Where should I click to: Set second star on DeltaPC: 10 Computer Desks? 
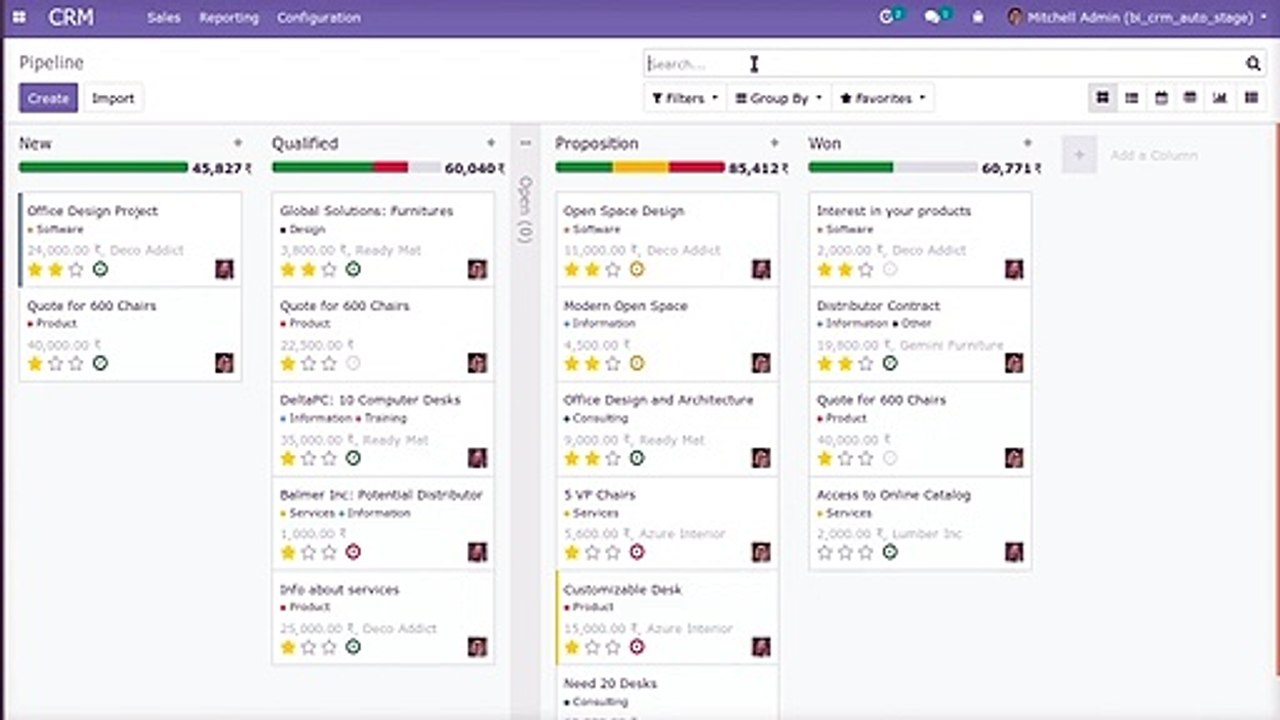pos(309,458)
